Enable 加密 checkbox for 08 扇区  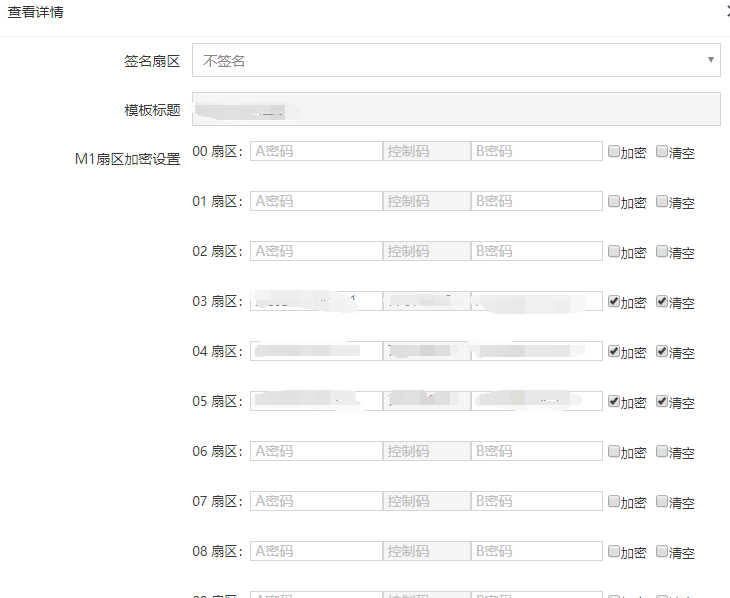613,552
